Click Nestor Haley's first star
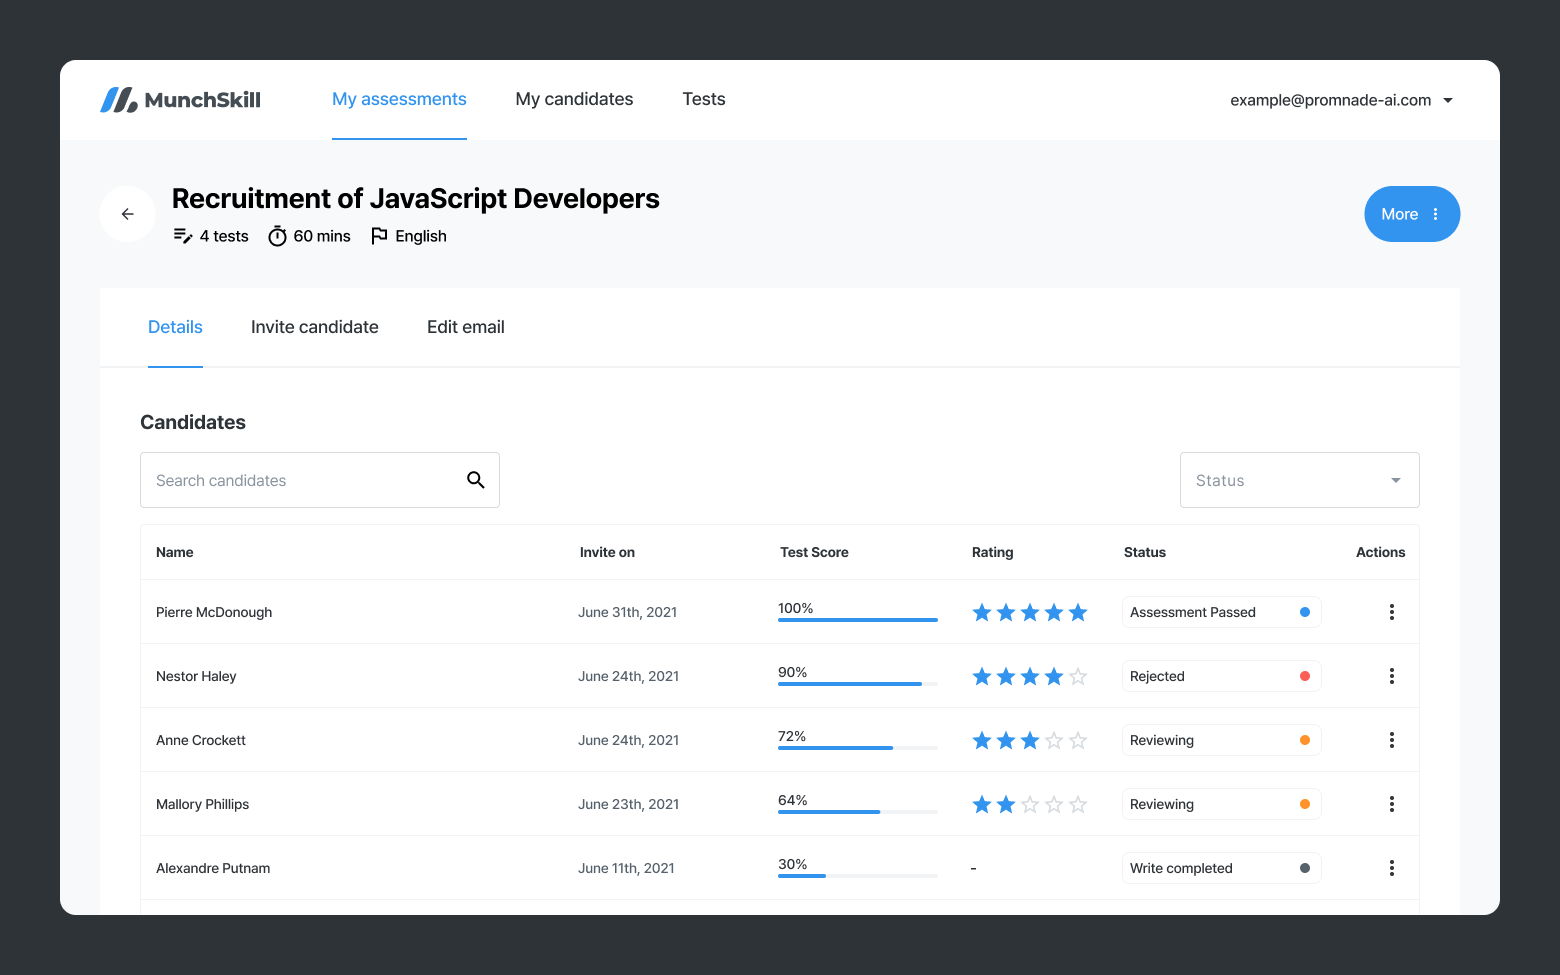This screenshot has height=975, width=1560. pyautogui.click(x=982, y=676)
